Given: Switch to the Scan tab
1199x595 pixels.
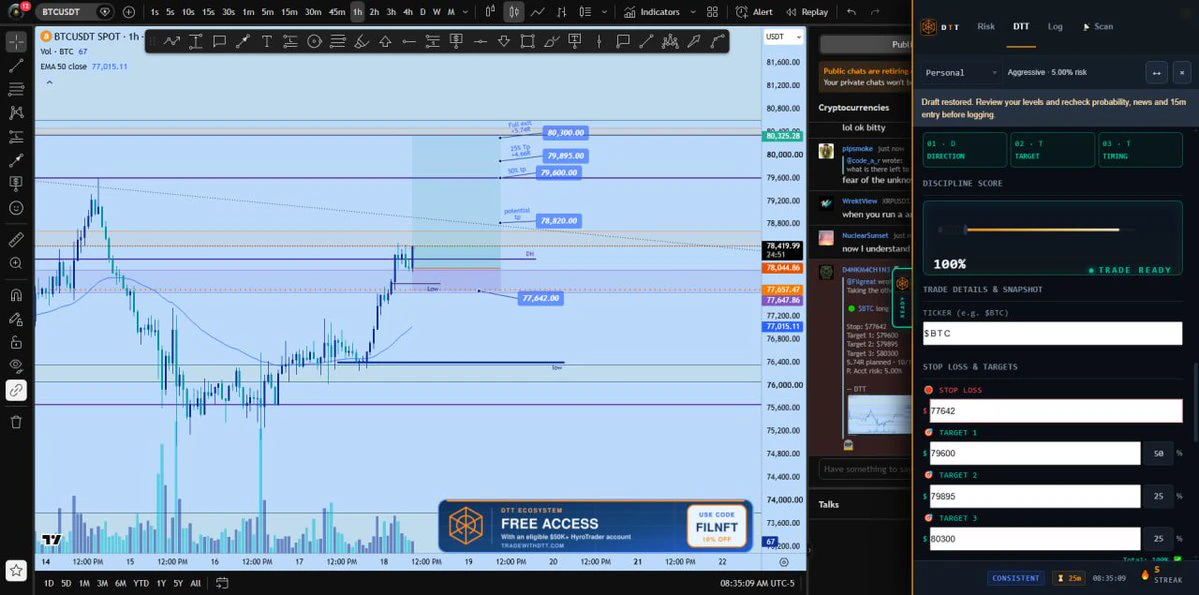Looking at the screenshot, I should tap(1098, 26).
